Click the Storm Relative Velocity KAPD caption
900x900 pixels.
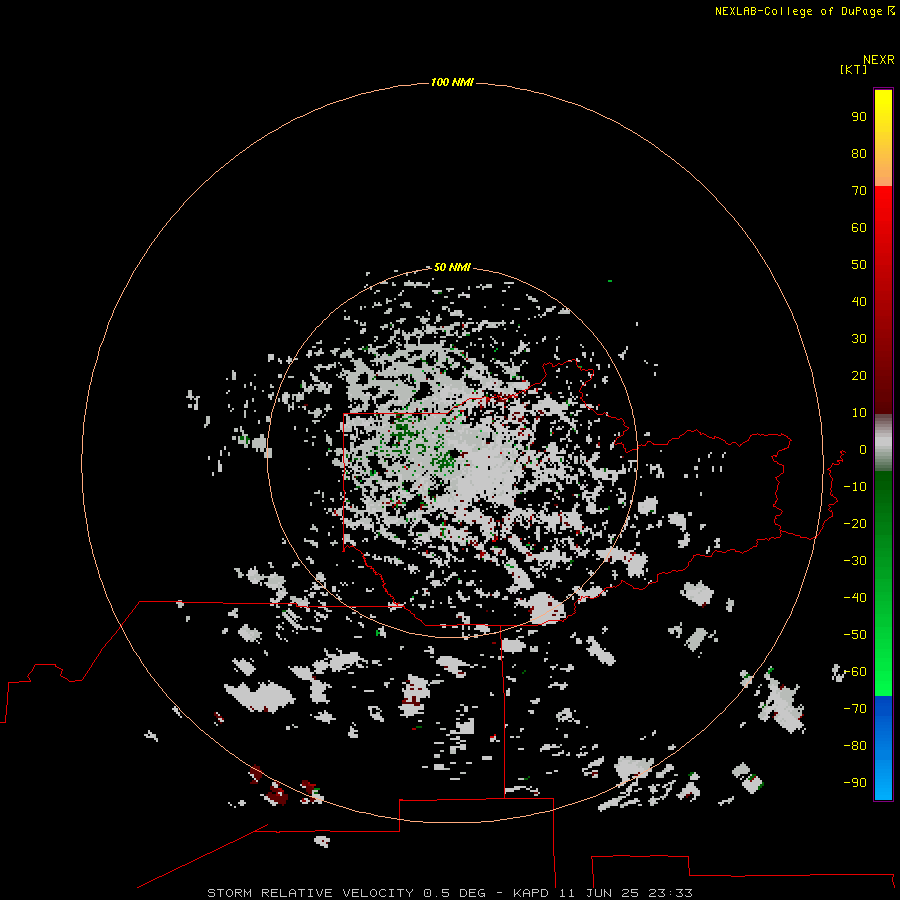pyautogui.click(x=450, y=893)
